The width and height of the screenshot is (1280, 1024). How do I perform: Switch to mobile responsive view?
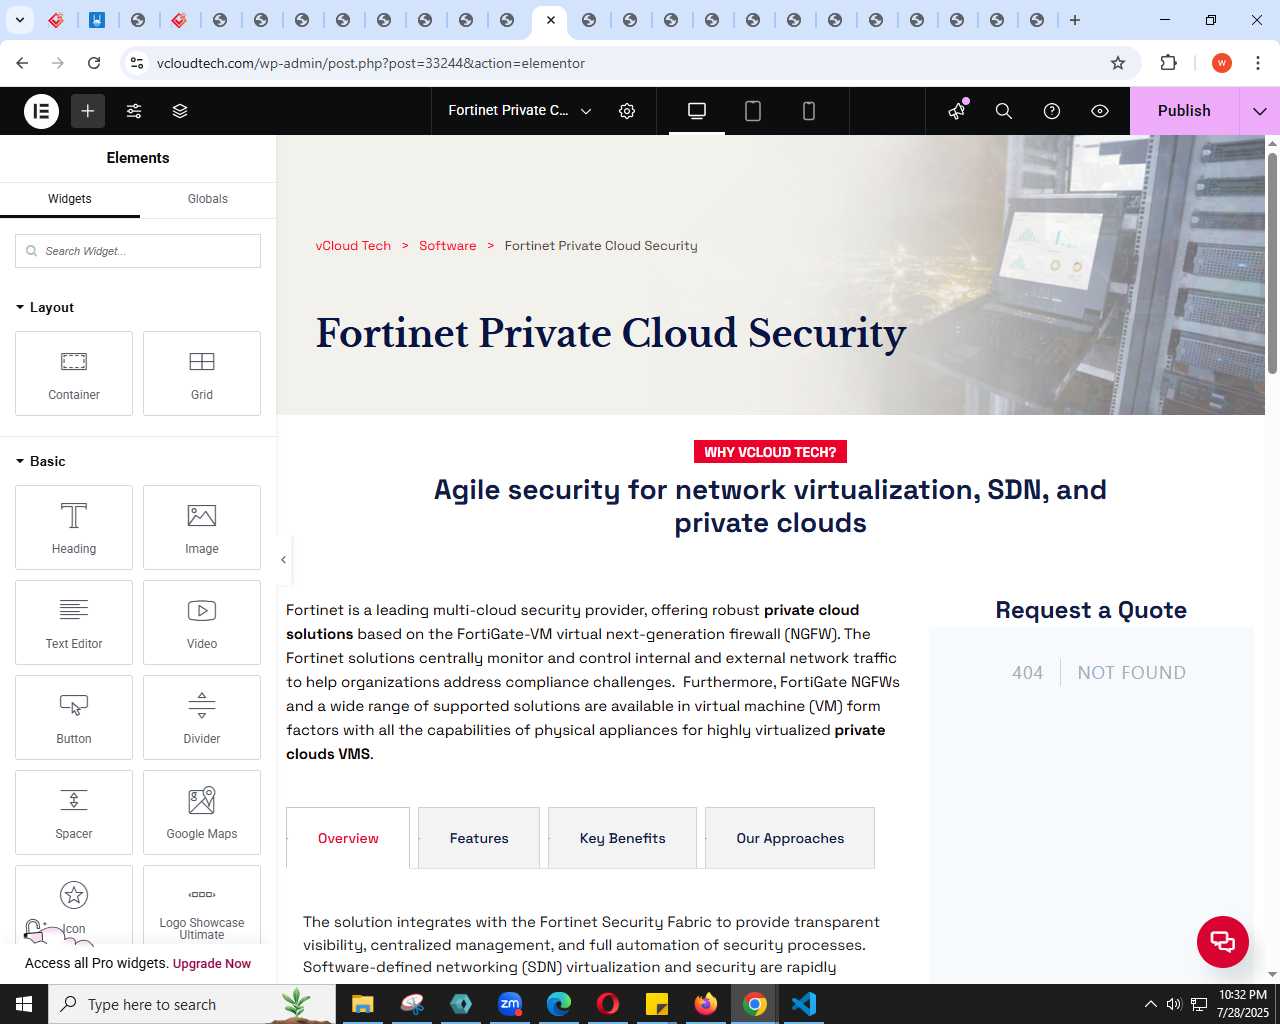809,111
